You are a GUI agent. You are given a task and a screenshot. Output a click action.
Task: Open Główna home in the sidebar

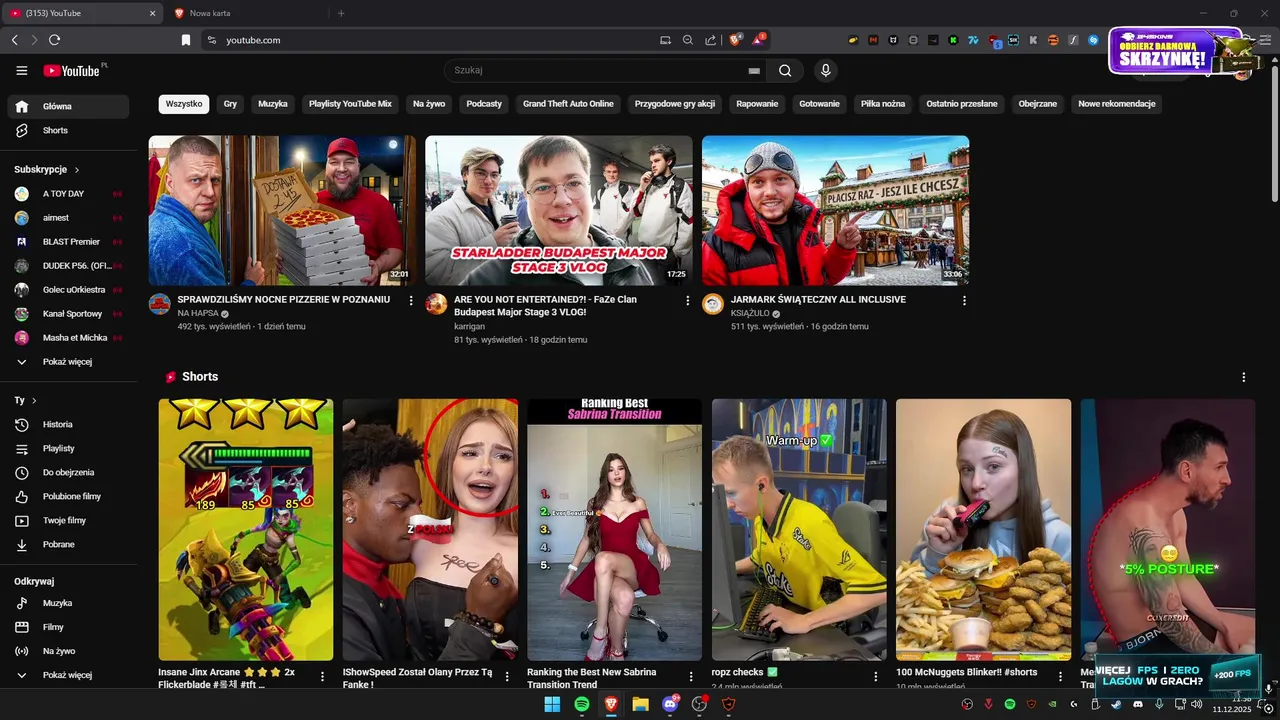[x=68, y=106]
